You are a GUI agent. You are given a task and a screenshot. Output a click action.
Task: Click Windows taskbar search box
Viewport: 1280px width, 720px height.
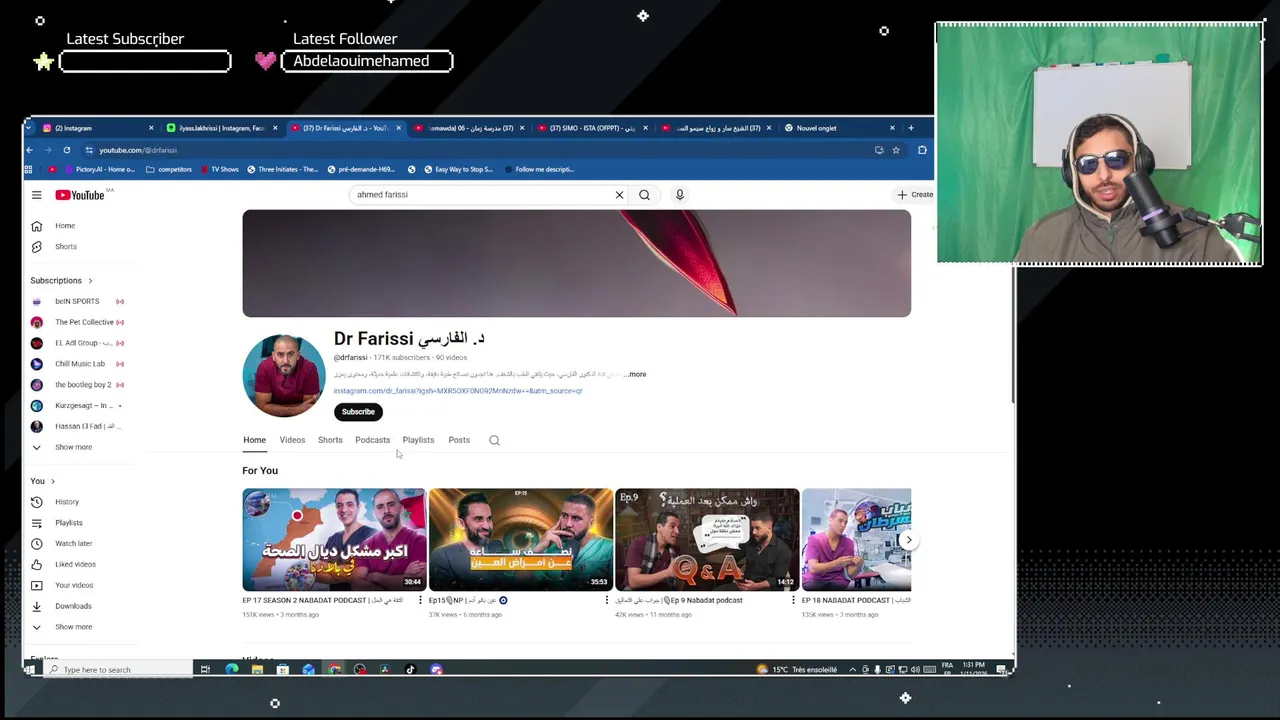click(x=120, y=670)
